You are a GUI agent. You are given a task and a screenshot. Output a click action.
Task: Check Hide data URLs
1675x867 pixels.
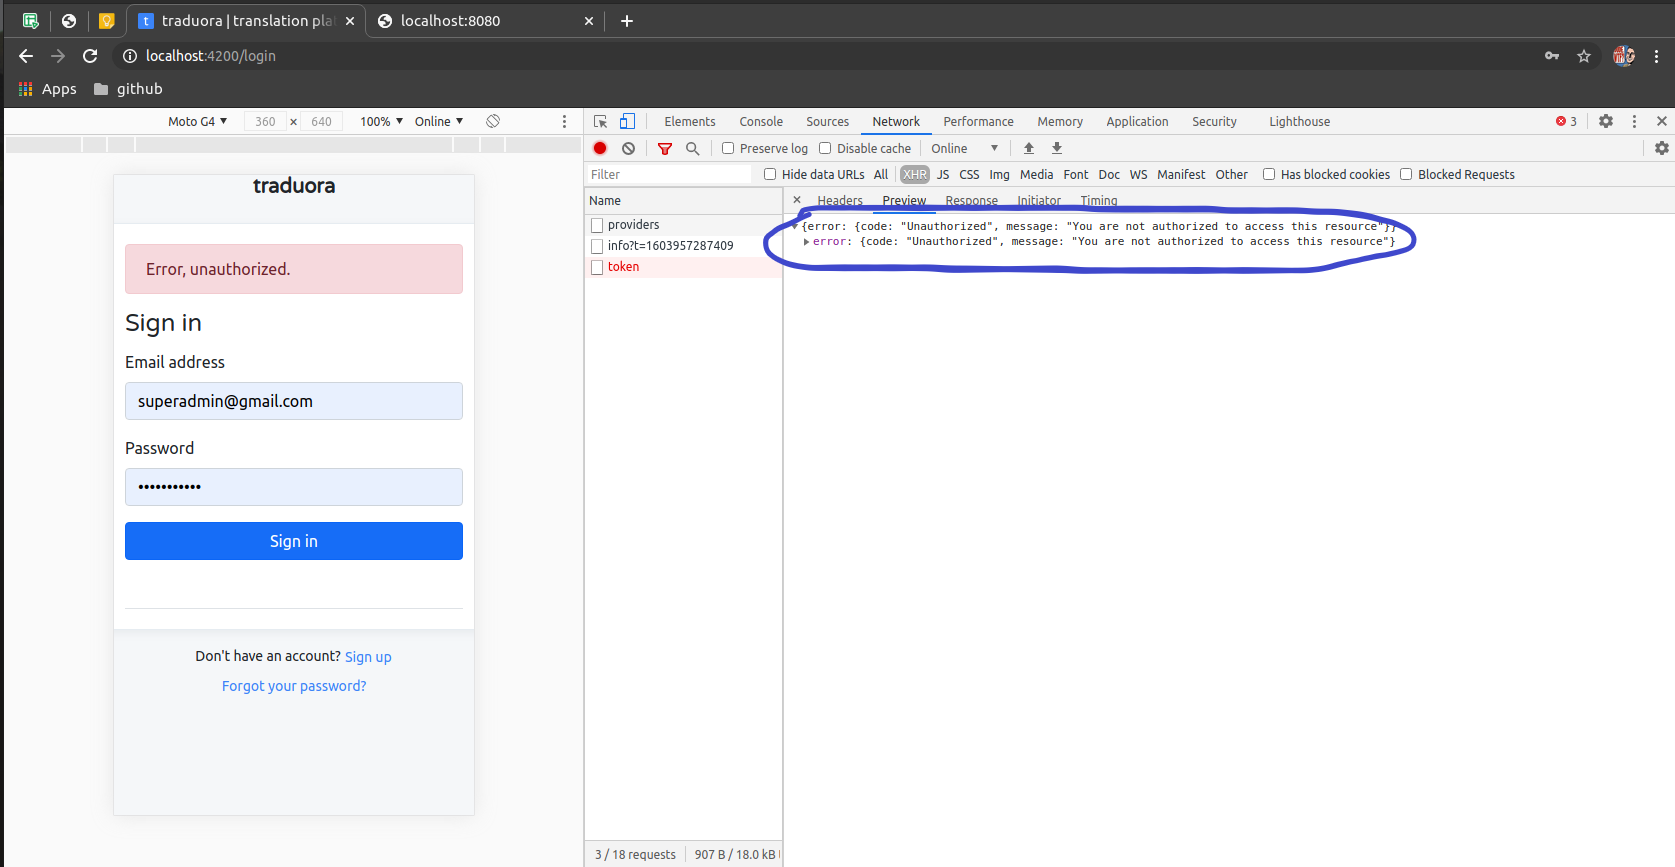point(770,174)
